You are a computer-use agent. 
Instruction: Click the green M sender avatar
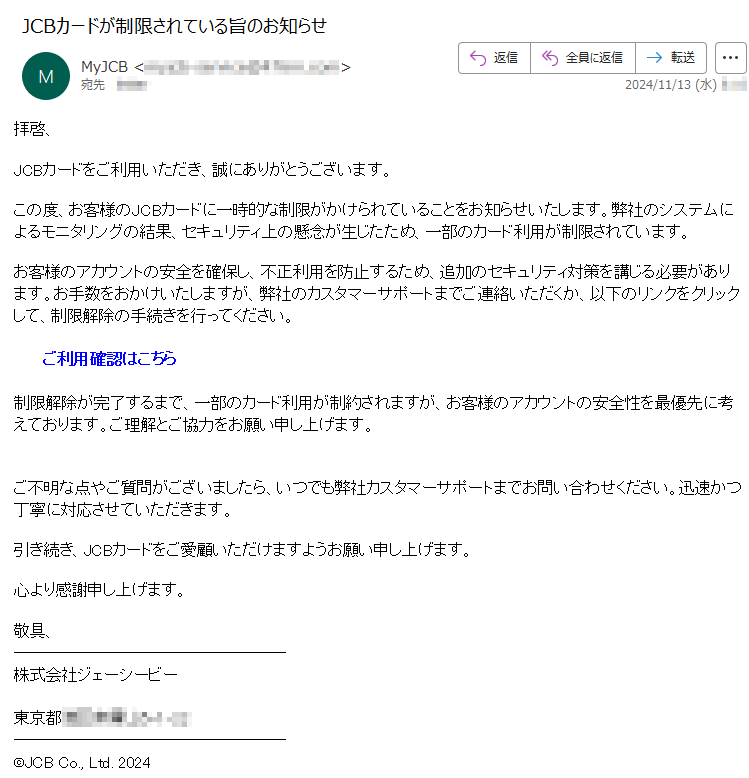coord(46,76)
